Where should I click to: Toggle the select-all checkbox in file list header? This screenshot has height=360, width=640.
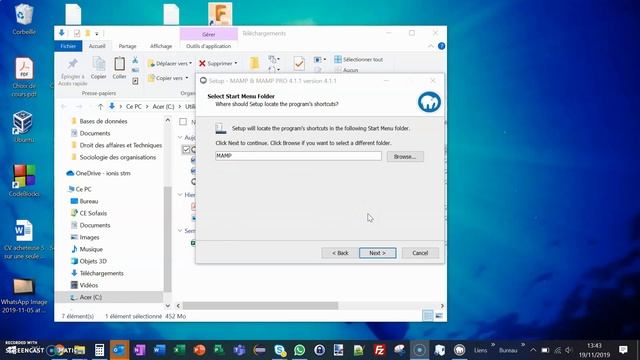(183, 122)
